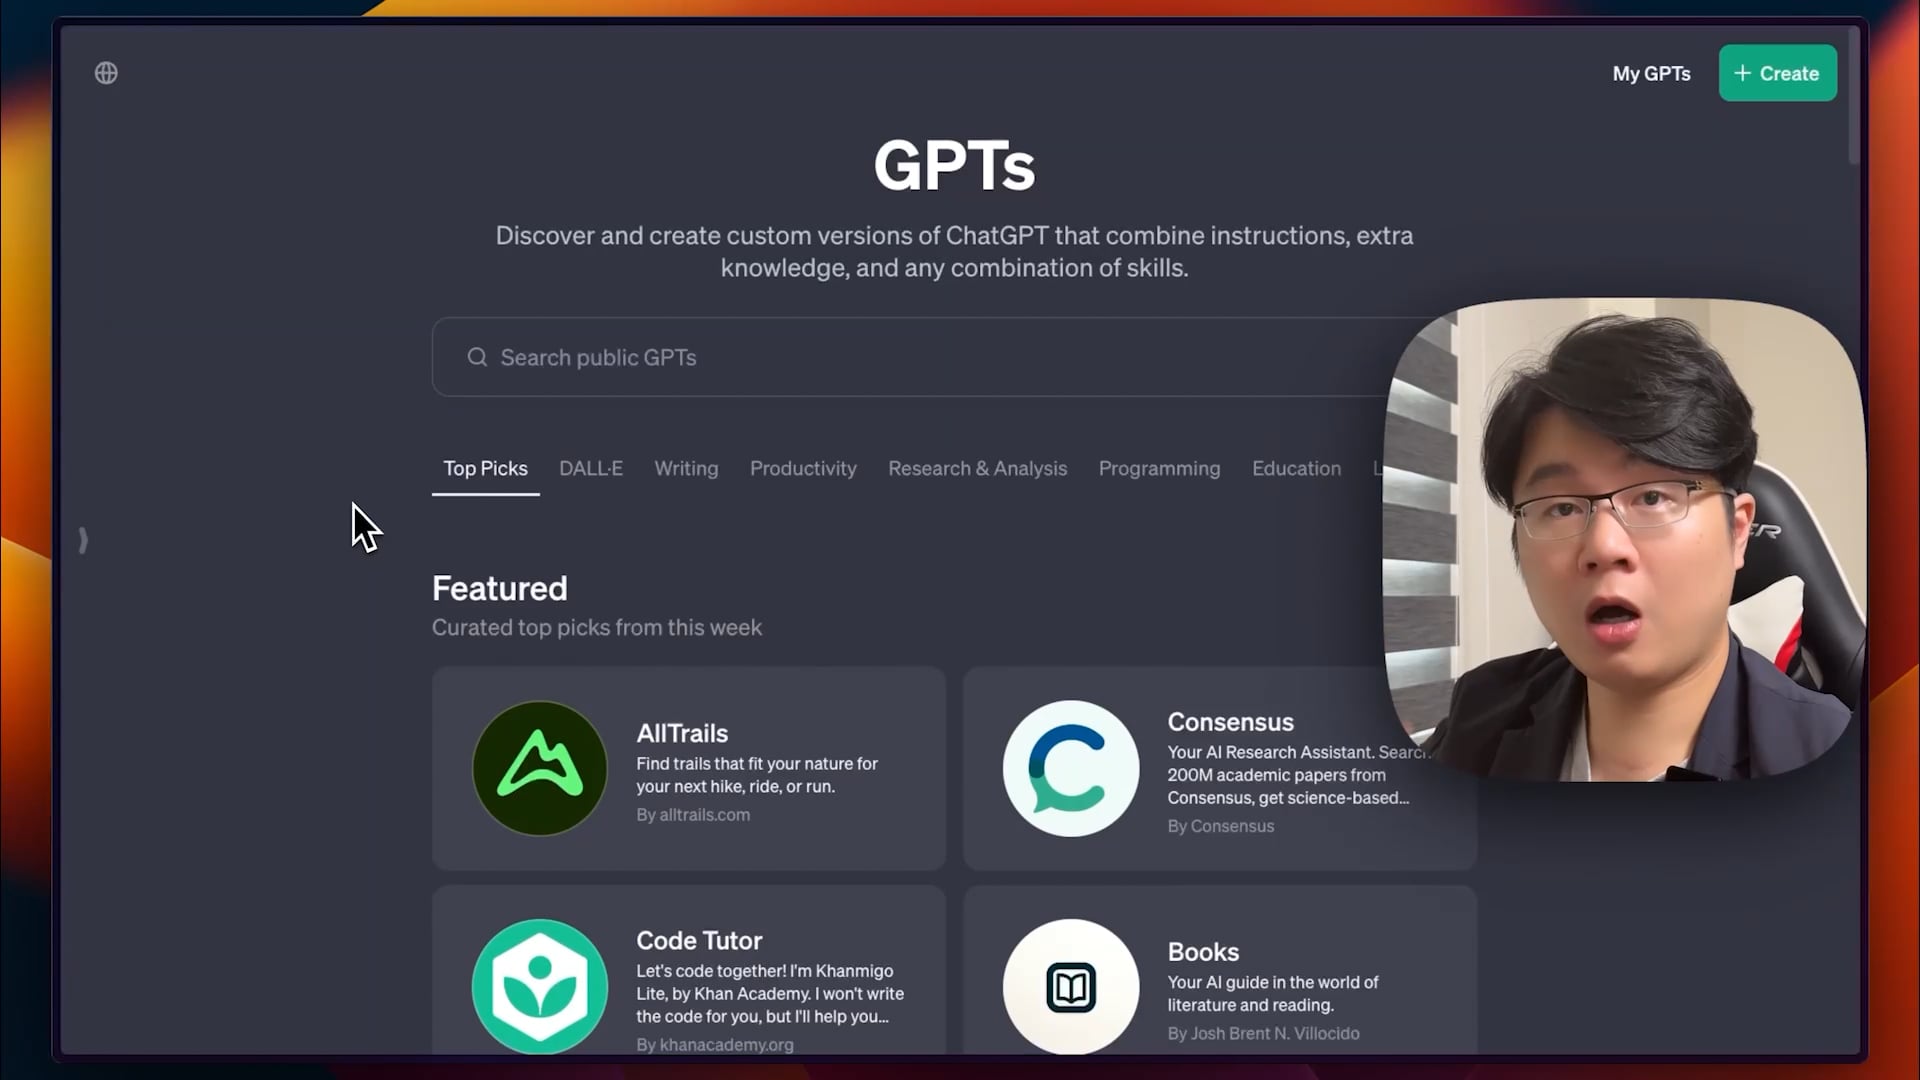Open the Consensus GPT title
This screenshot has height=1080, width=1920.
1230,722
